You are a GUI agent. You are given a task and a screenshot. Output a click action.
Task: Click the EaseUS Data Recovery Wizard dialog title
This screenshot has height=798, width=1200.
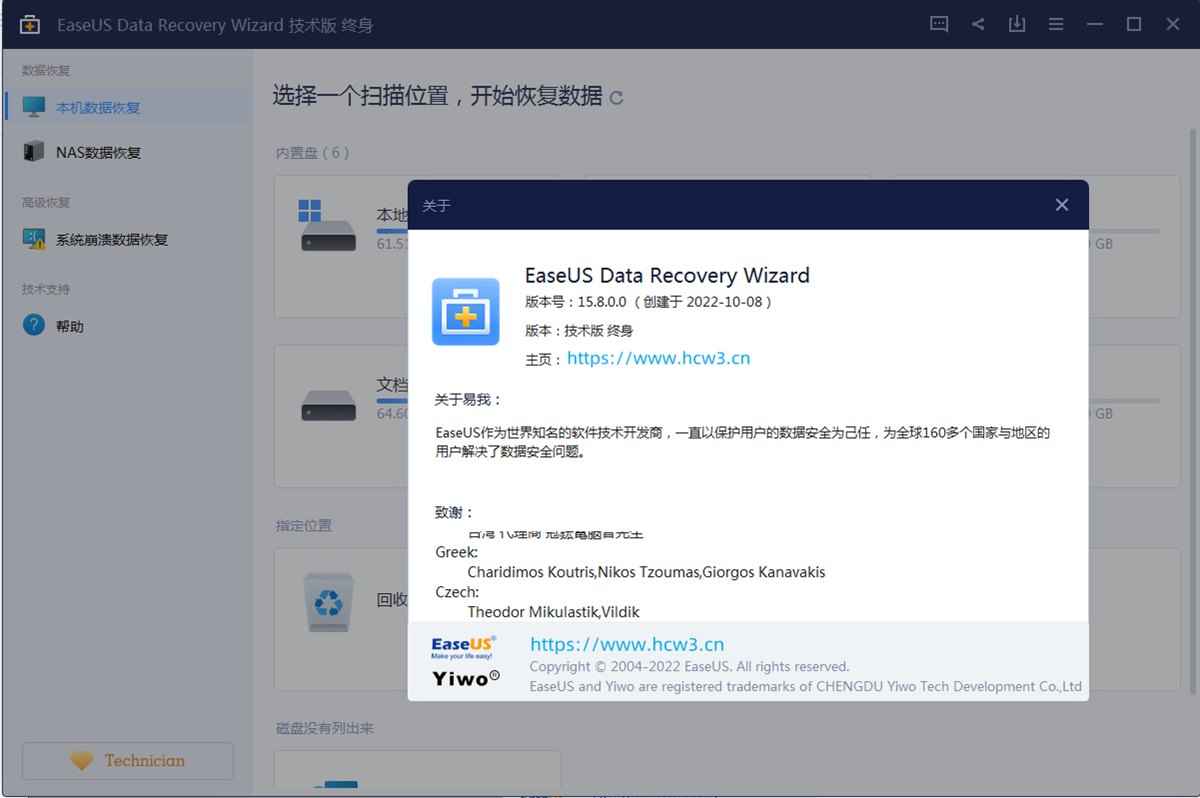[x=667, y=275]
